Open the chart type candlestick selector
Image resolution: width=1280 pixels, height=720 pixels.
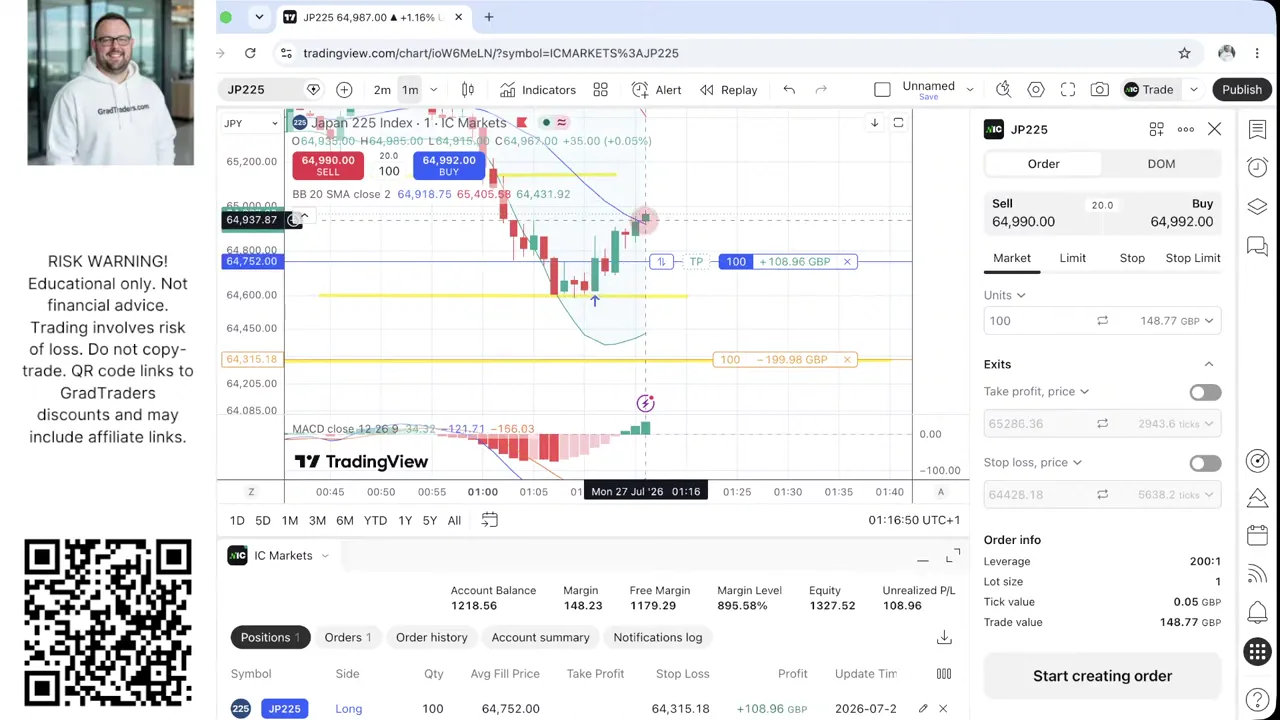click(x=467, y=90)
